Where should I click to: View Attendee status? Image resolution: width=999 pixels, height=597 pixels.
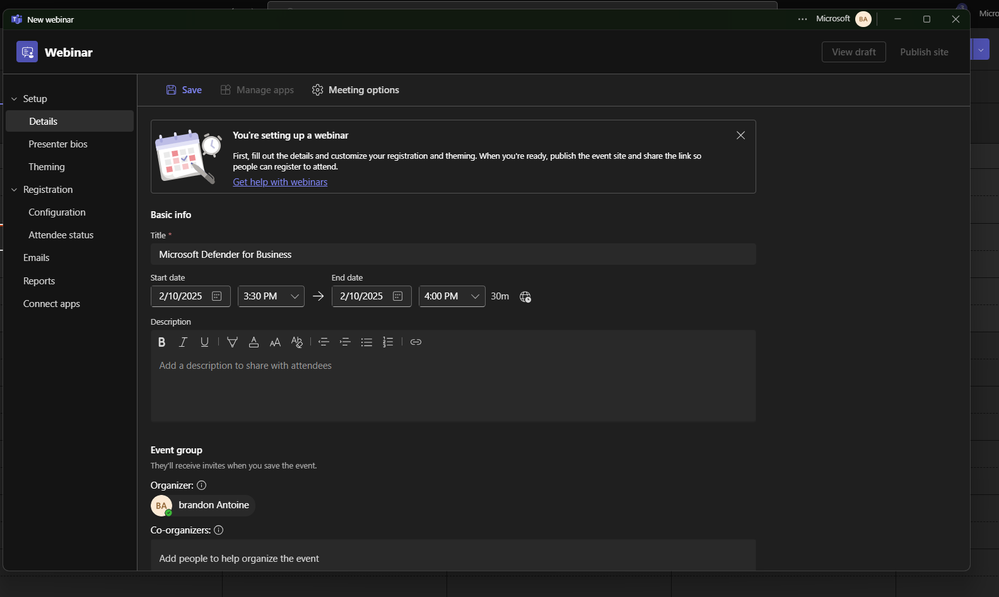61,235
